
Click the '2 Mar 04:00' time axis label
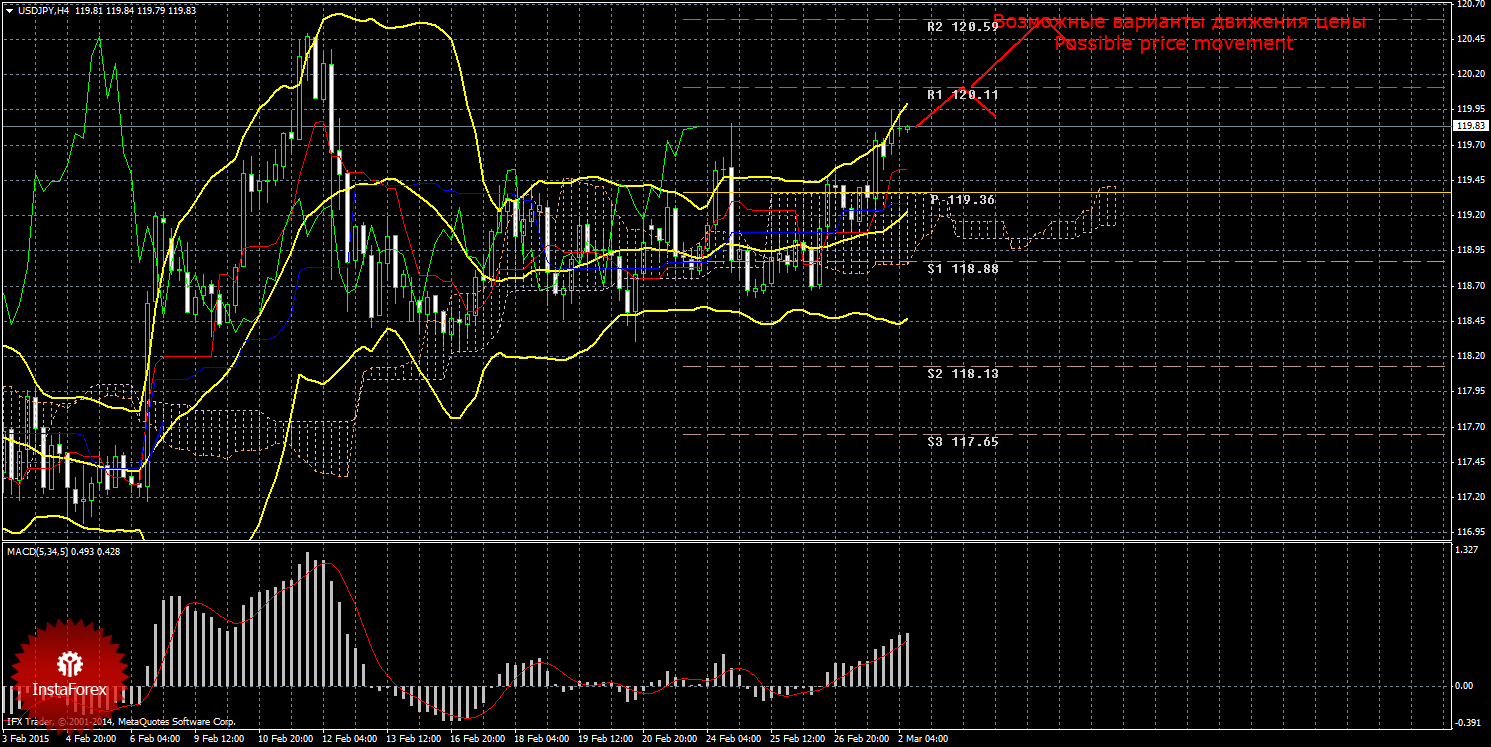922,740
